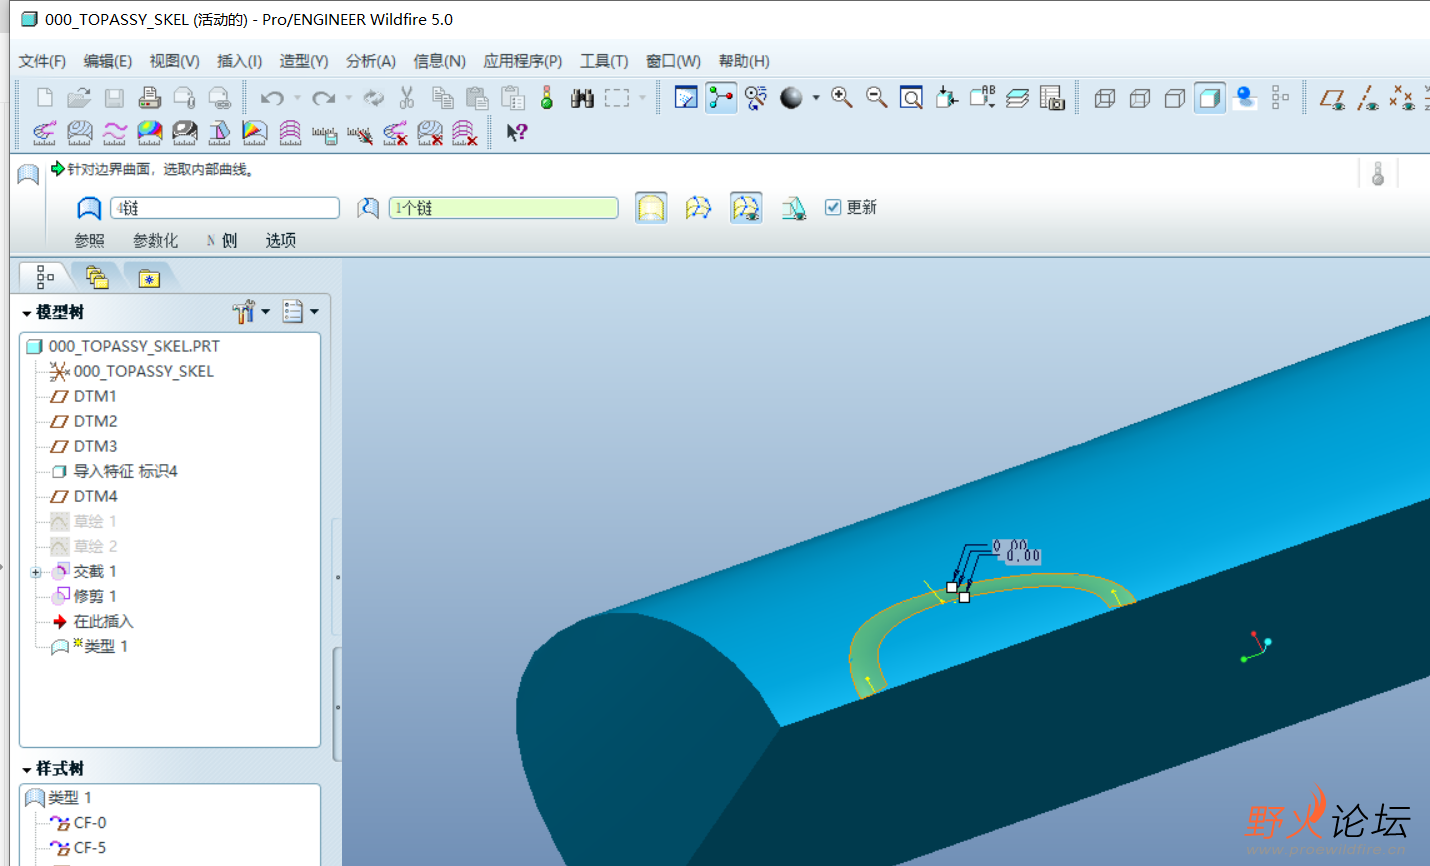Click the internal curves collector icon
Screen dimensions: 1430x866
point(368,208)
